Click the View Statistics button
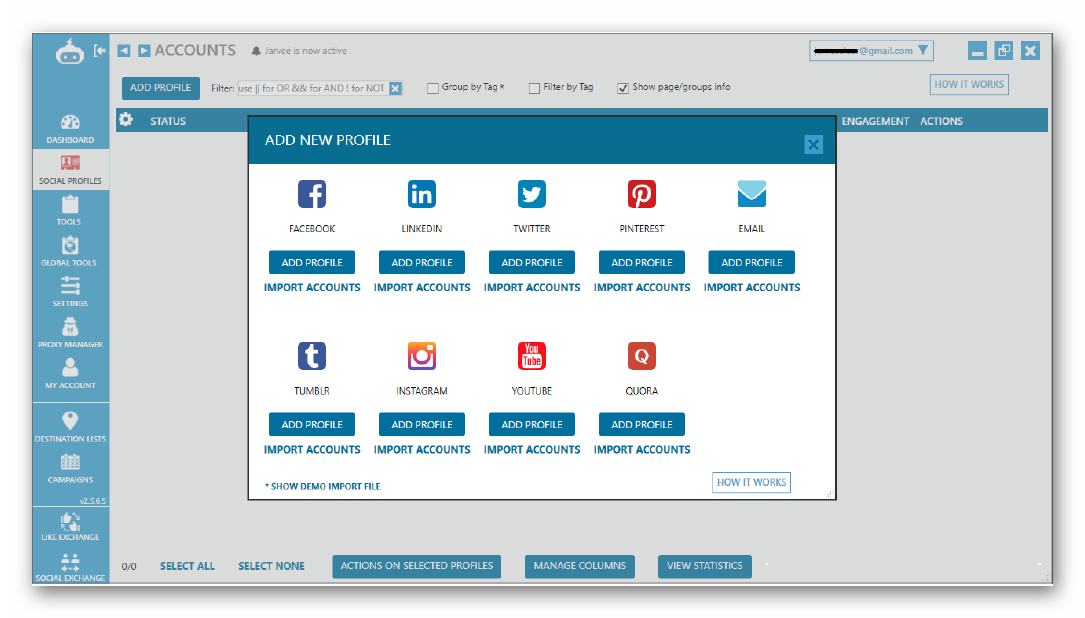This screenshot has width=1085, height=618. (704, 566)
